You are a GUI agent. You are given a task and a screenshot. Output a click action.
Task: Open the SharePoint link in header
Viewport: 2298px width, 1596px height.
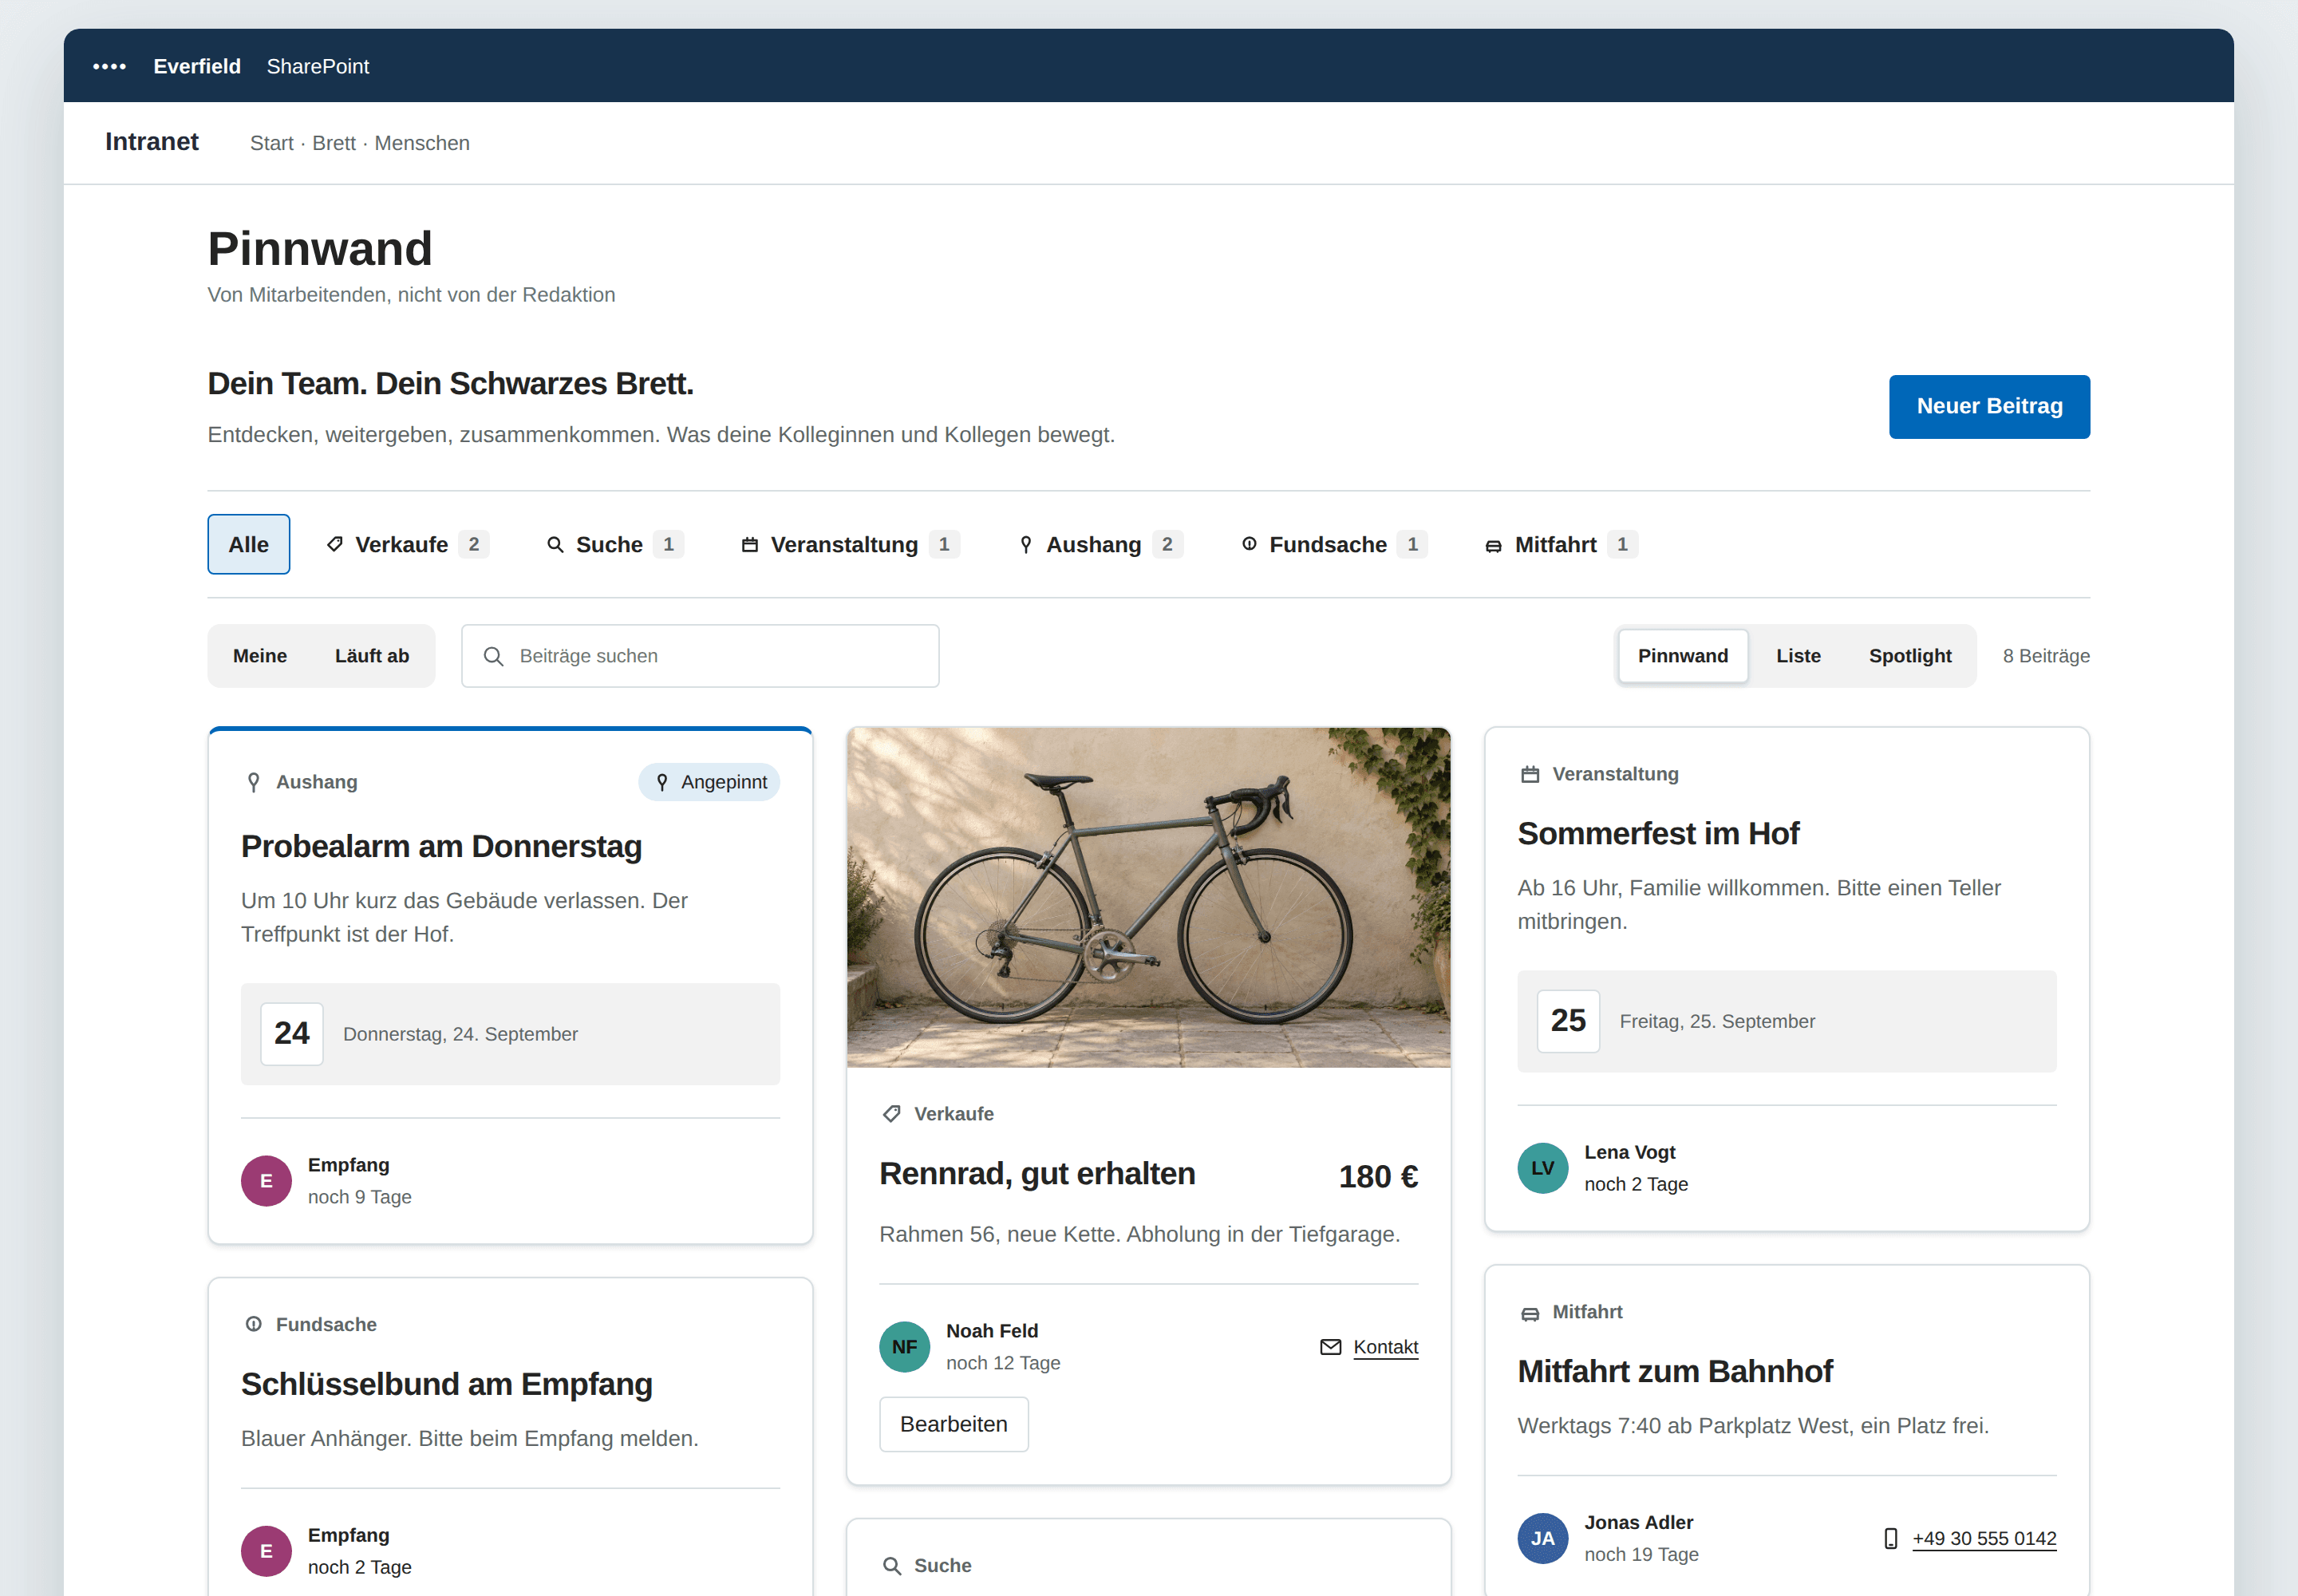318,66
